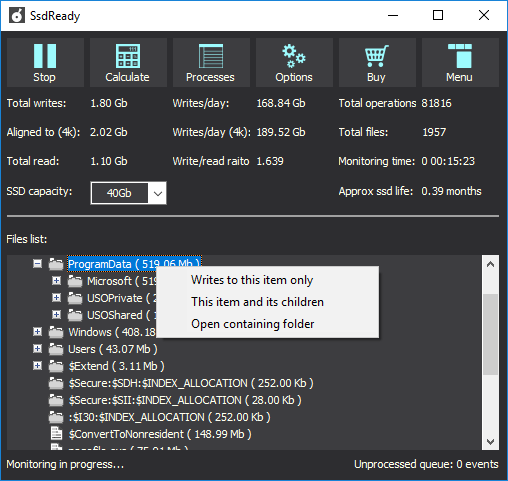The width and height of the screenshot is (508, 481).
Task: Minimize the SsdReady window
Action: point(393,15)
